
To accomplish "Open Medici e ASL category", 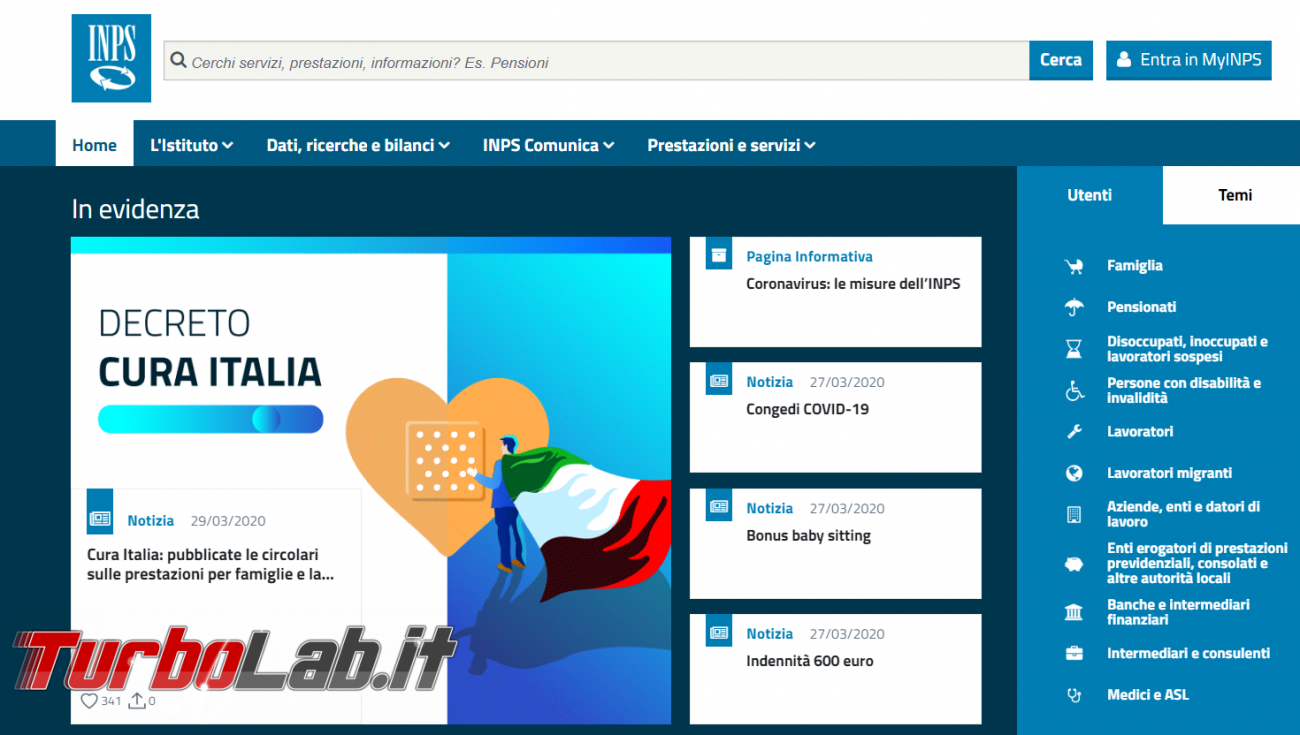I will tap(1148, 695).
